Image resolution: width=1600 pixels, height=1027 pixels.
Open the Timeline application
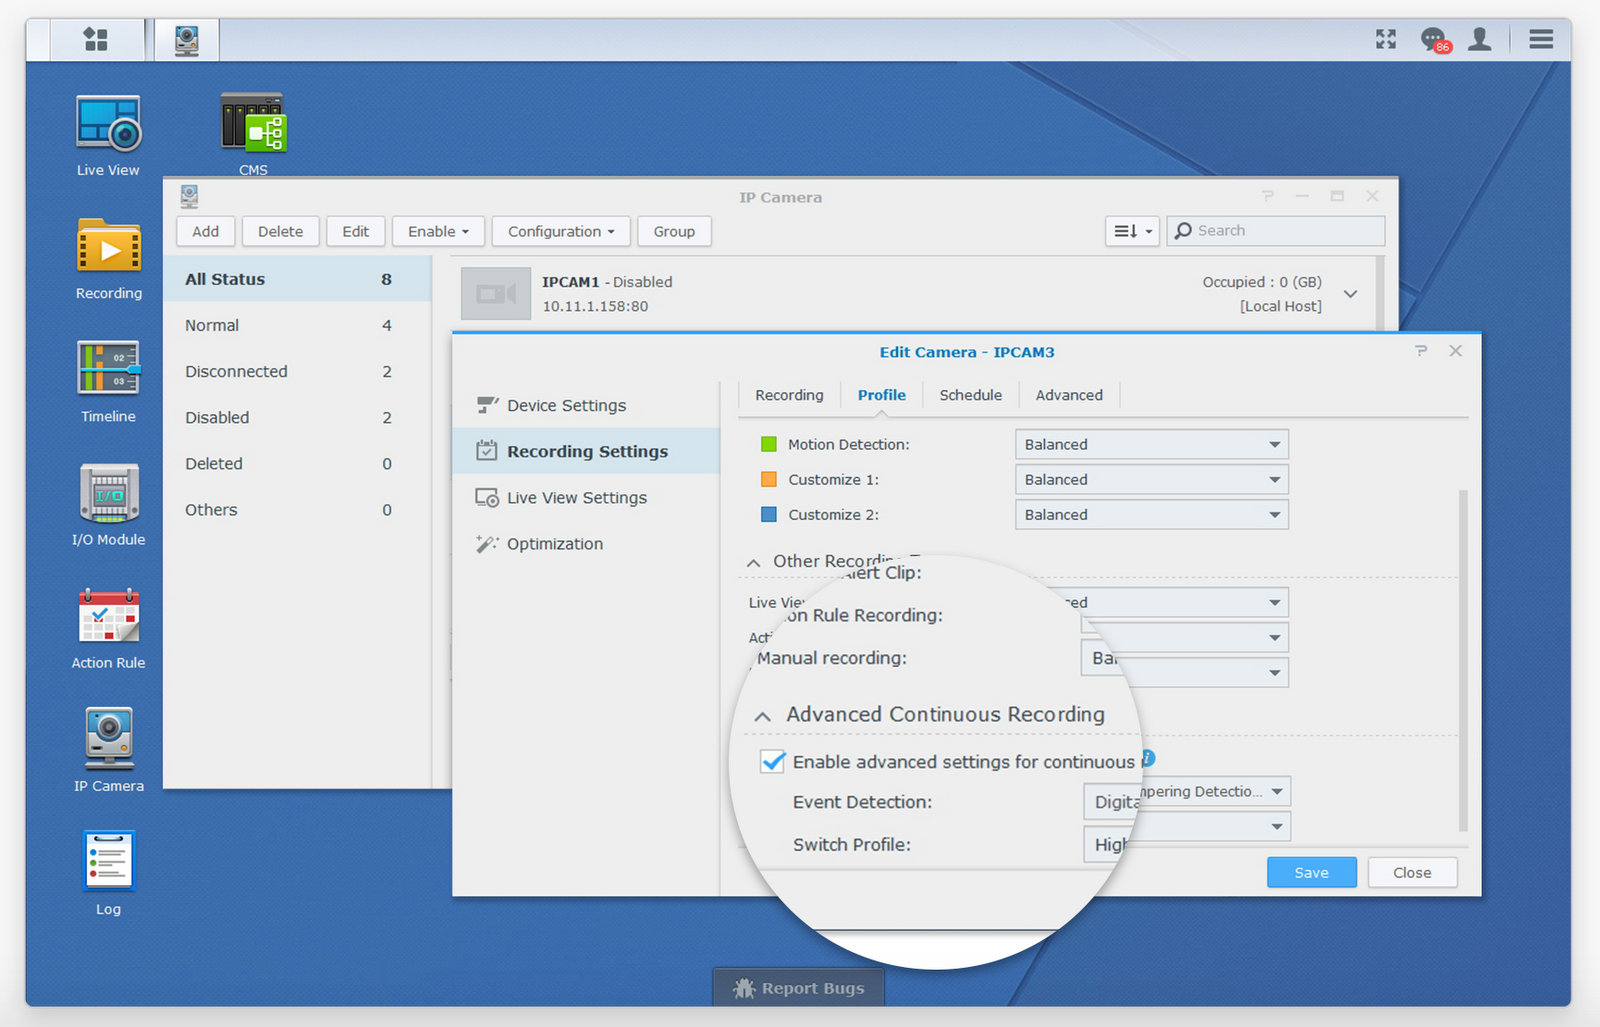coord(108,370)
